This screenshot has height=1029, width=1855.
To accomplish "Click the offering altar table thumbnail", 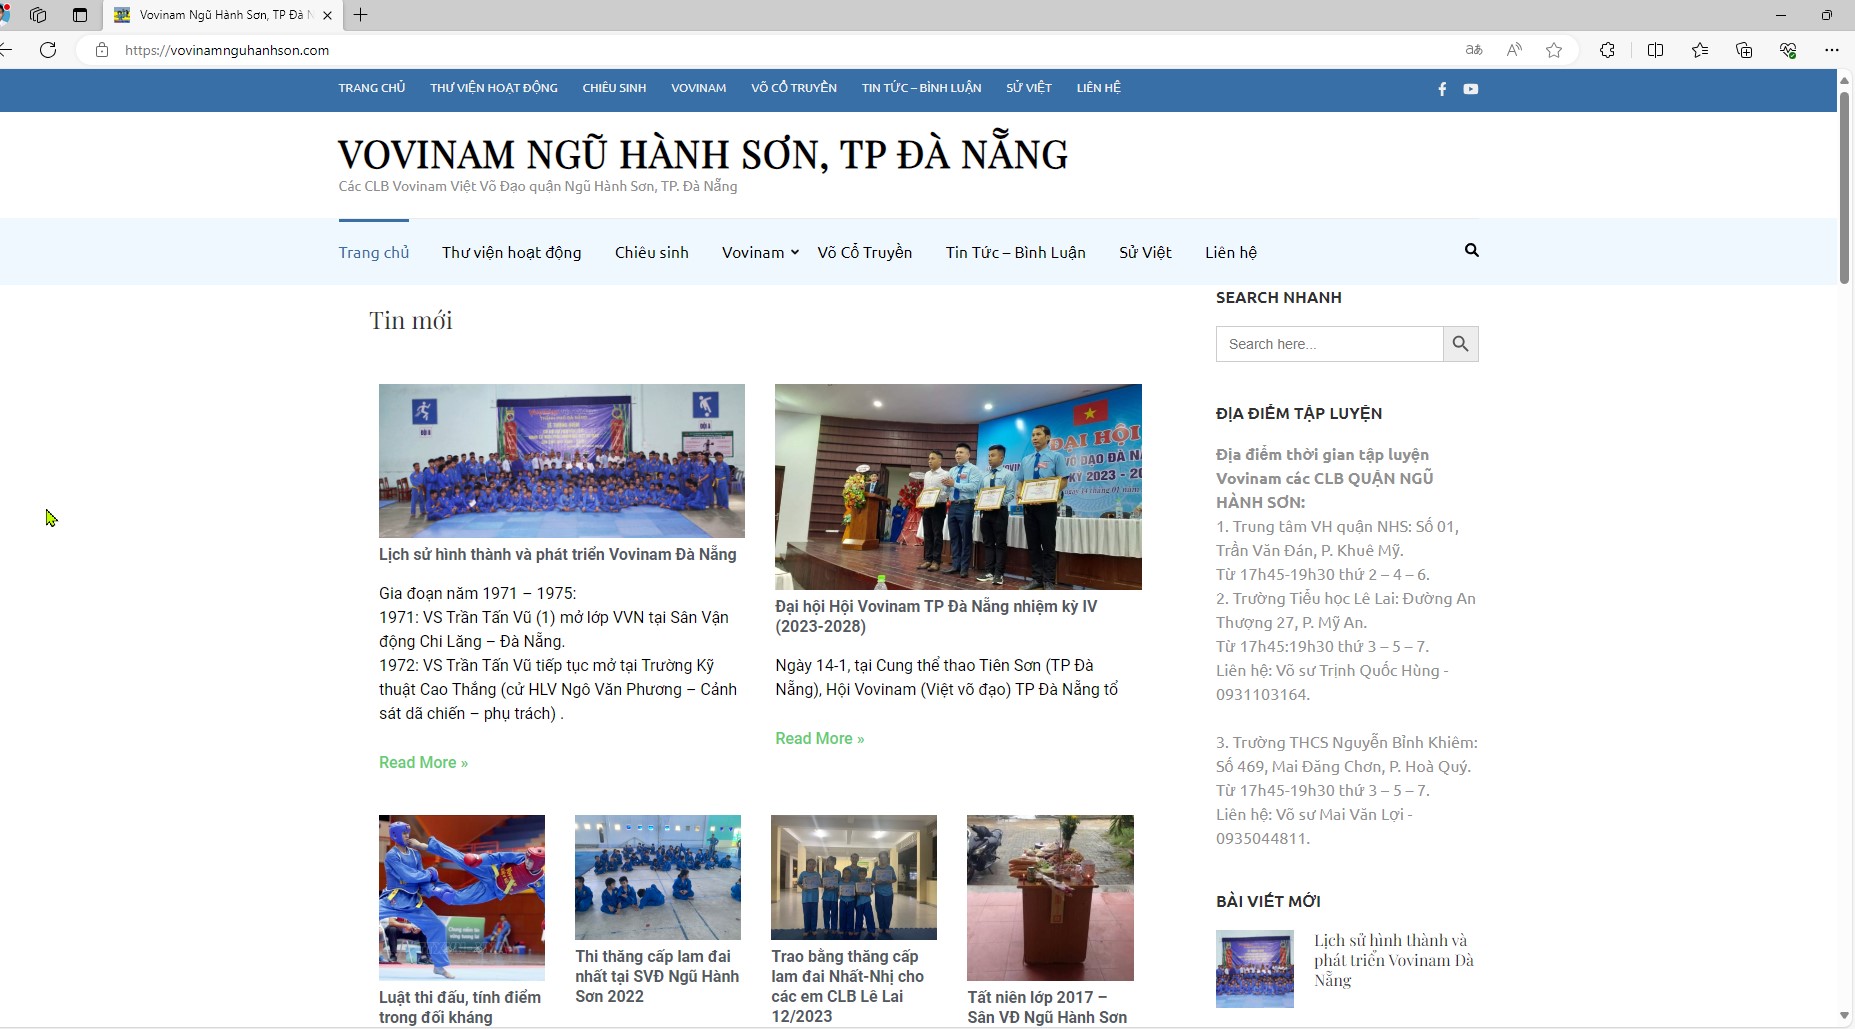I will pos(1050,897).
